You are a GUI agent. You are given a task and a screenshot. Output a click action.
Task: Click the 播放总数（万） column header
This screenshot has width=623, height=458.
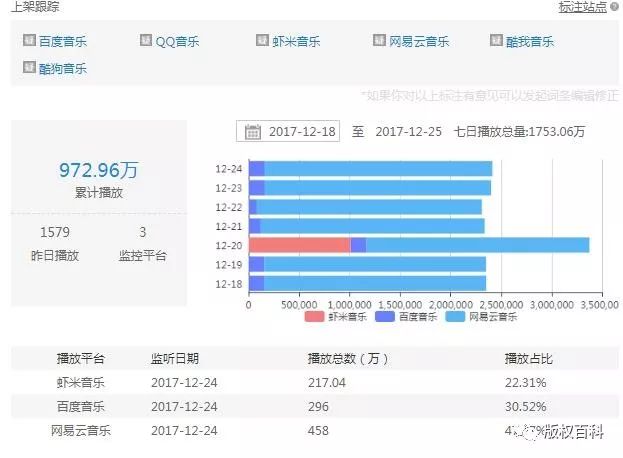pyautogui.click(x=348, y=359)
